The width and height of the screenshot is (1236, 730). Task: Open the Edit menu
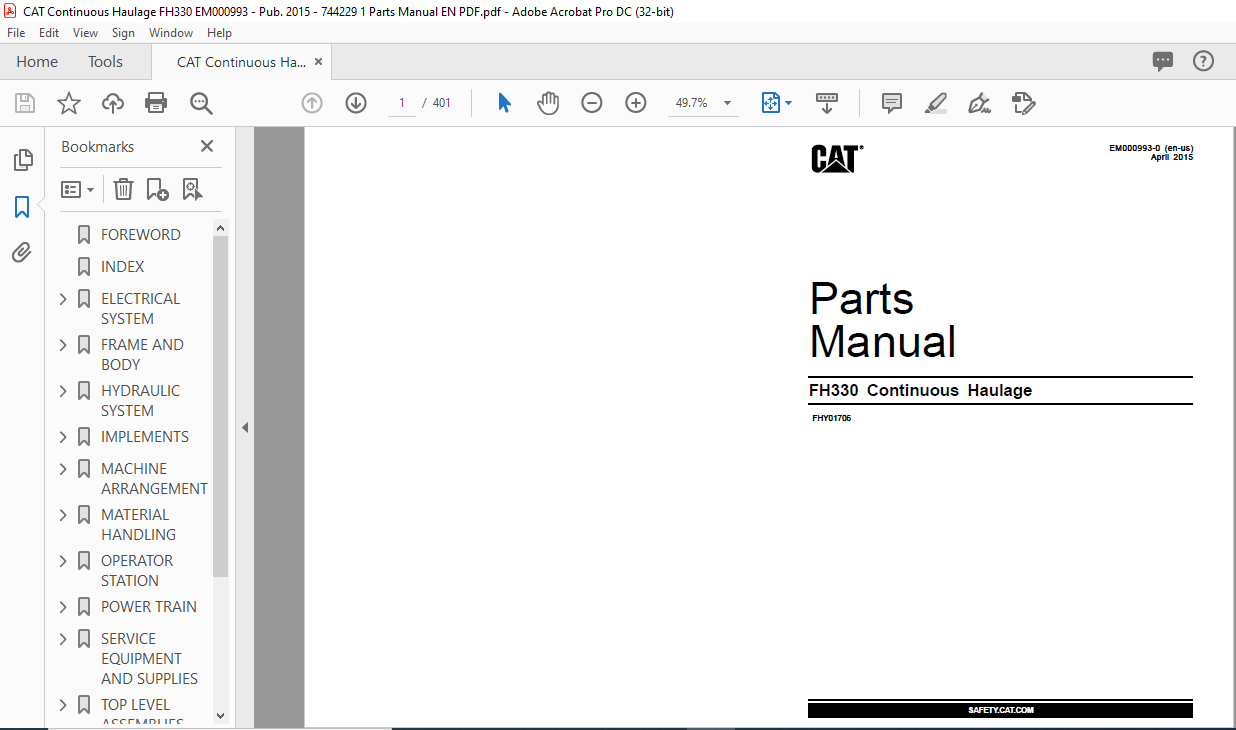click(49, 33)
